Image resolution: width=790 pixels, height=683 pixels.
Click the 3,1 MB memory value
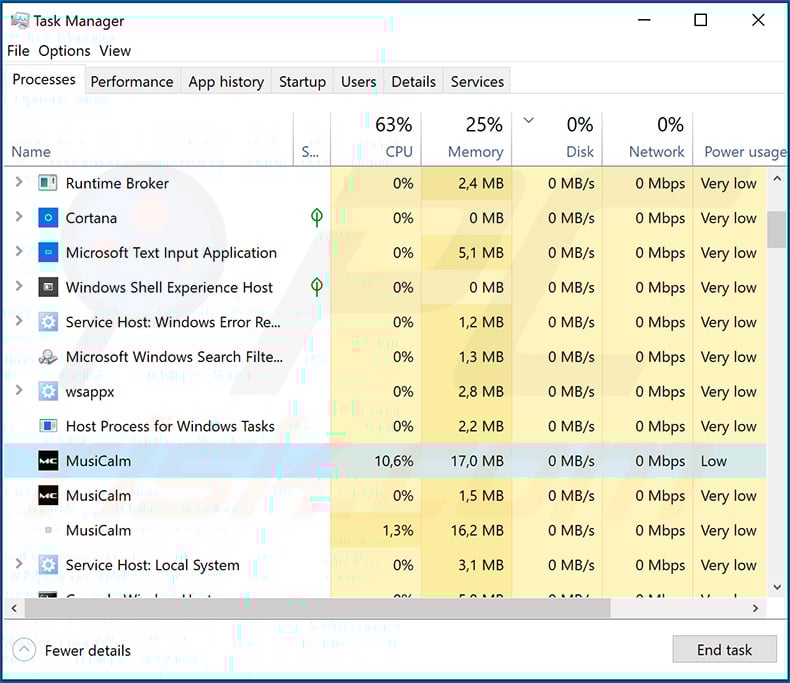[x=481, y=565]
